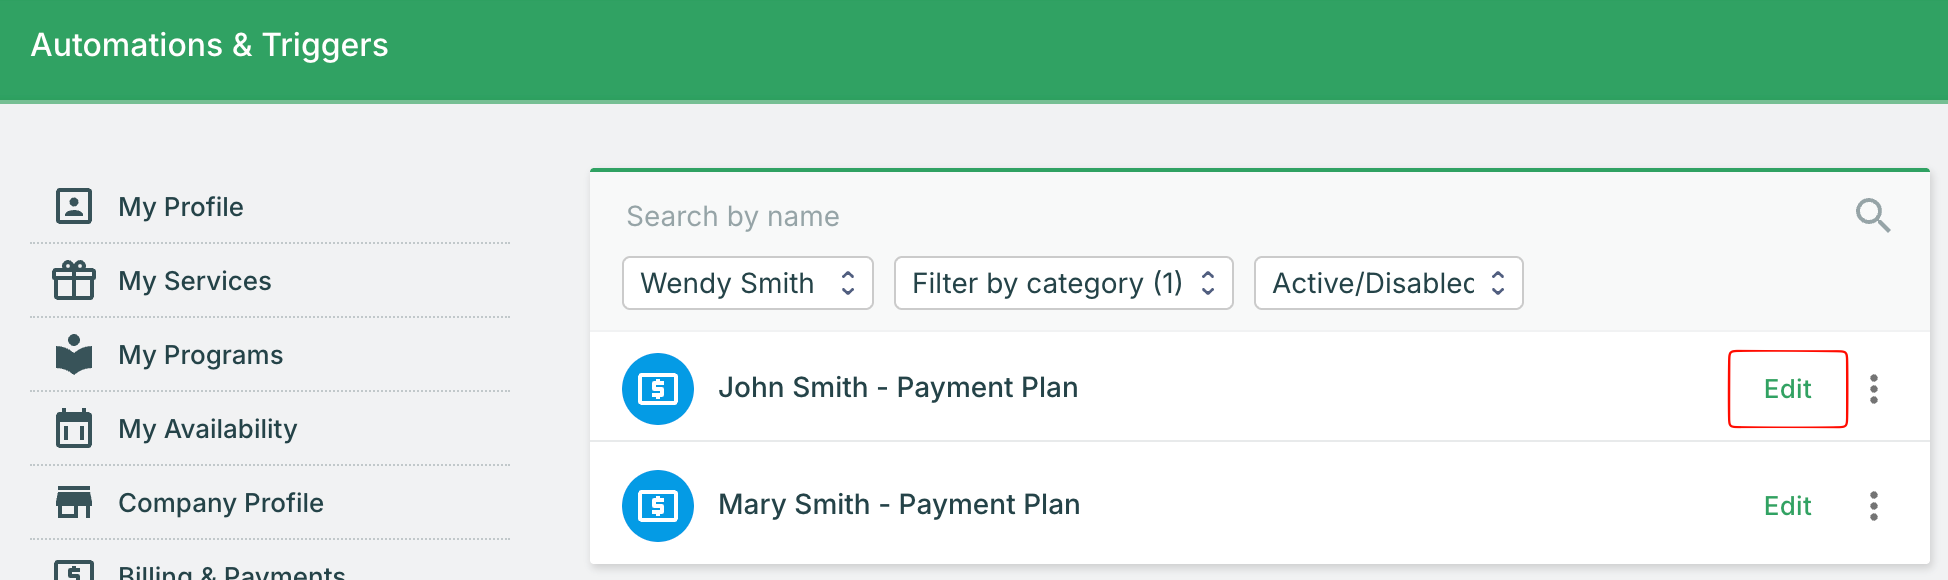Image resolution: width=1948 pixels, height=580 pixels.
Task: Click the My Services gift icon
Action: 74,281
